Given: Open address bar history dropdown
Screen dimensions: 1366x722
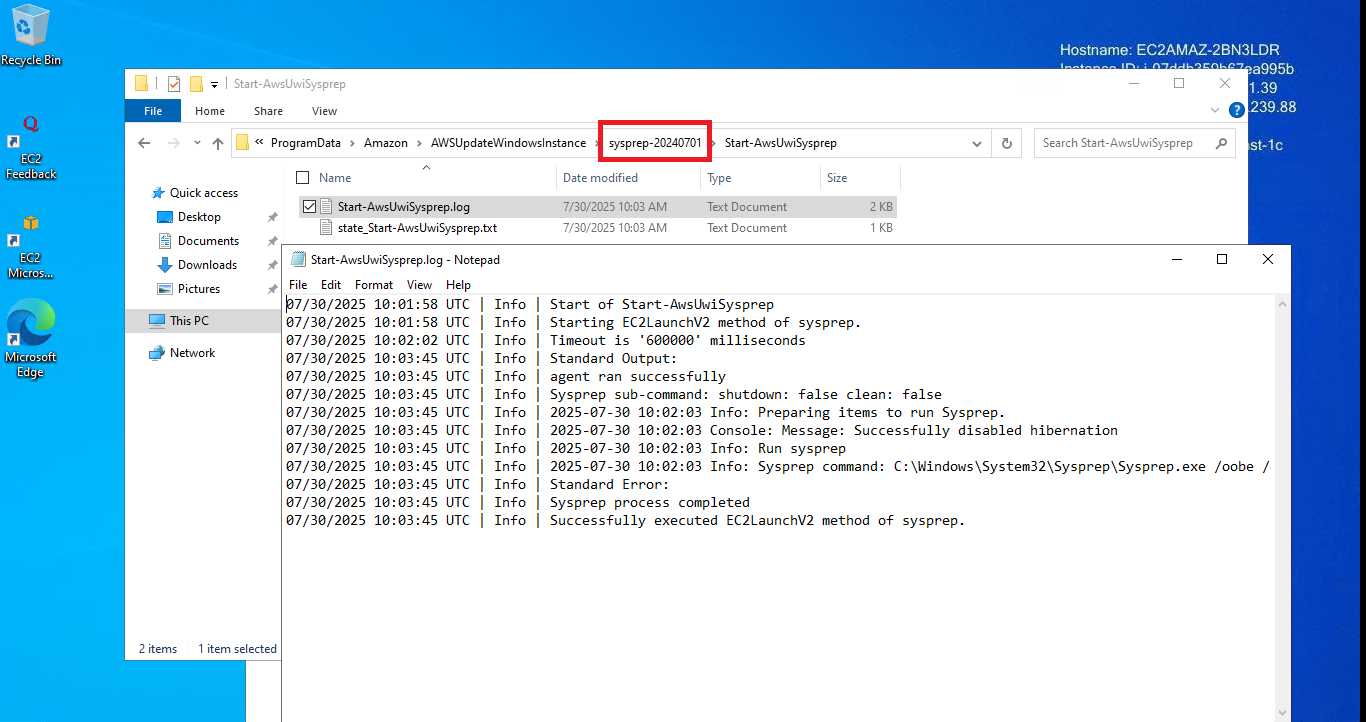Looking at the screenshot, I should point(977,143).
